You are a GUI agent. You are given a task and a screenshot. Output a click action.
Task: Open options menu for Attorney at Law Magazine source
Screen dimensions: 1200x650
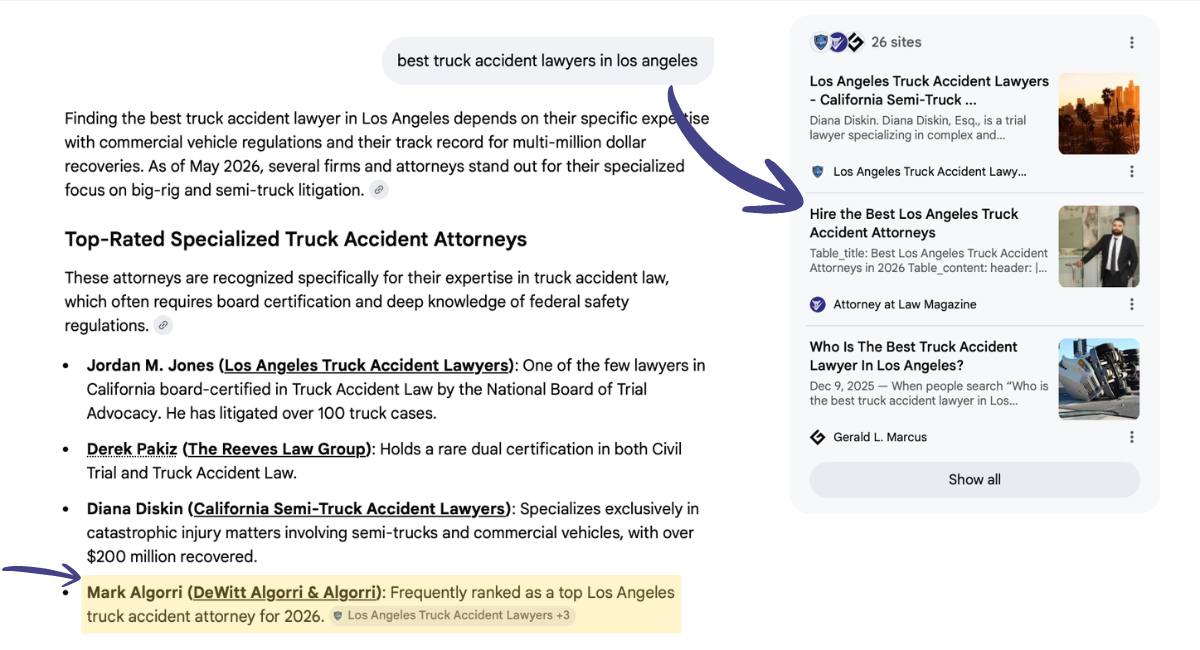(x=1131, y=305)
